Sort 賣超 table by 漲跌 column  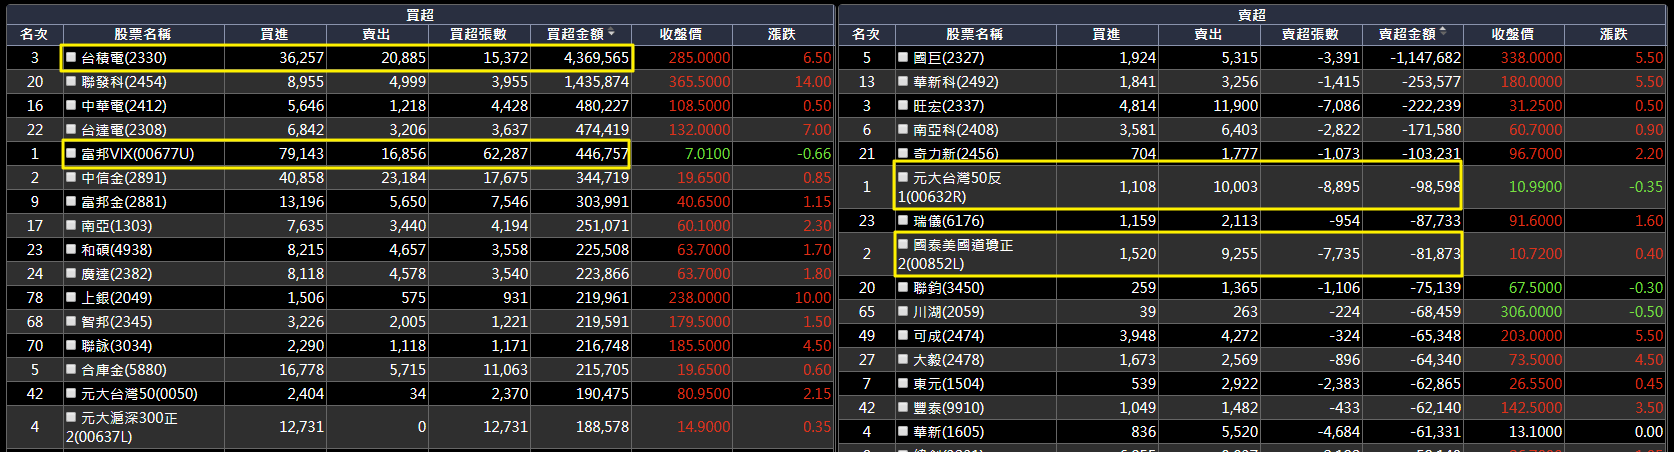click(x=1614, y=34)
